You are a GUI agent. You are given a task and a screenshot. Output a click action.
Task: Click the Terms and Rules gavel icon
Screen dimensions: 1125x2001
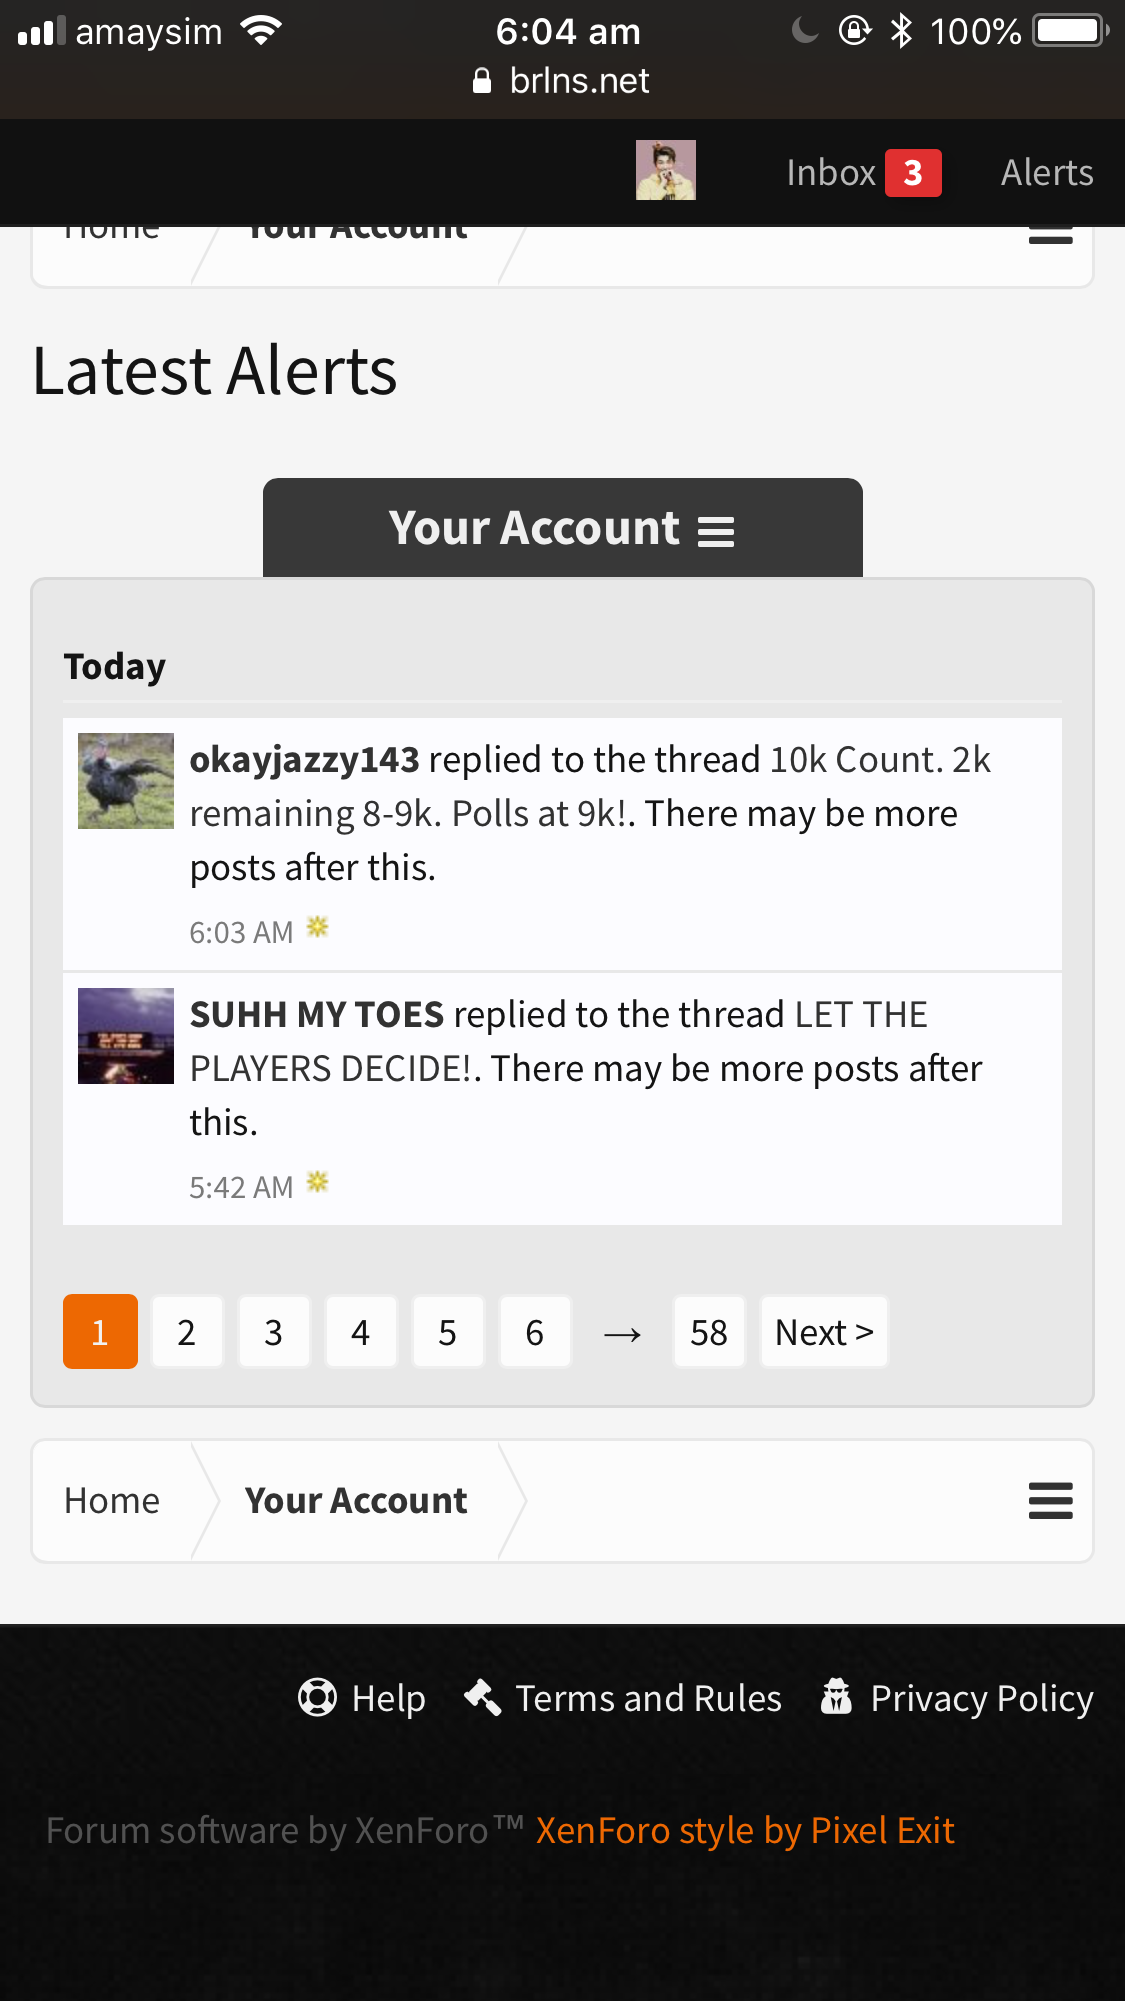pyautogui.click(x=483, y=1697)
